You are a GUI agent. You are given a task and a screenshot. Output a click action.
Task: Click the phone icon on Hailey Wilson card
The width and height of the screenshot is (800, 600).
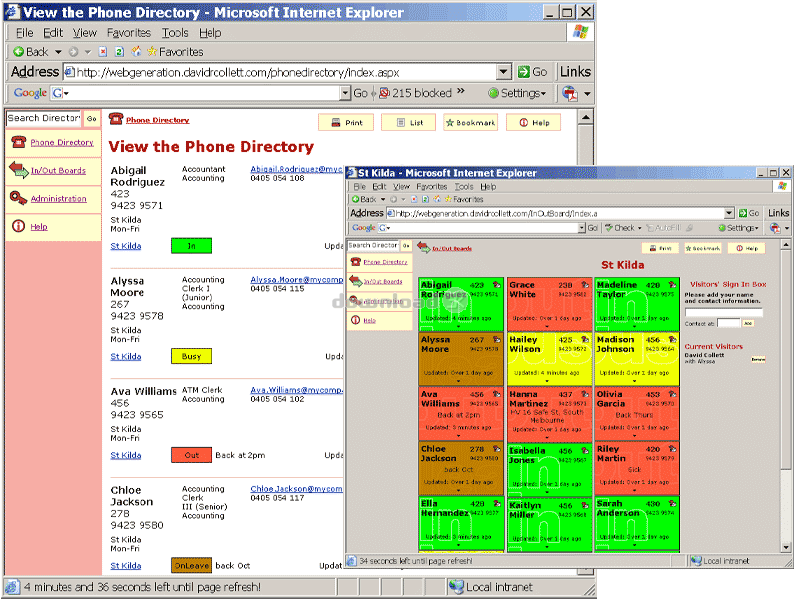pos(585,339)
